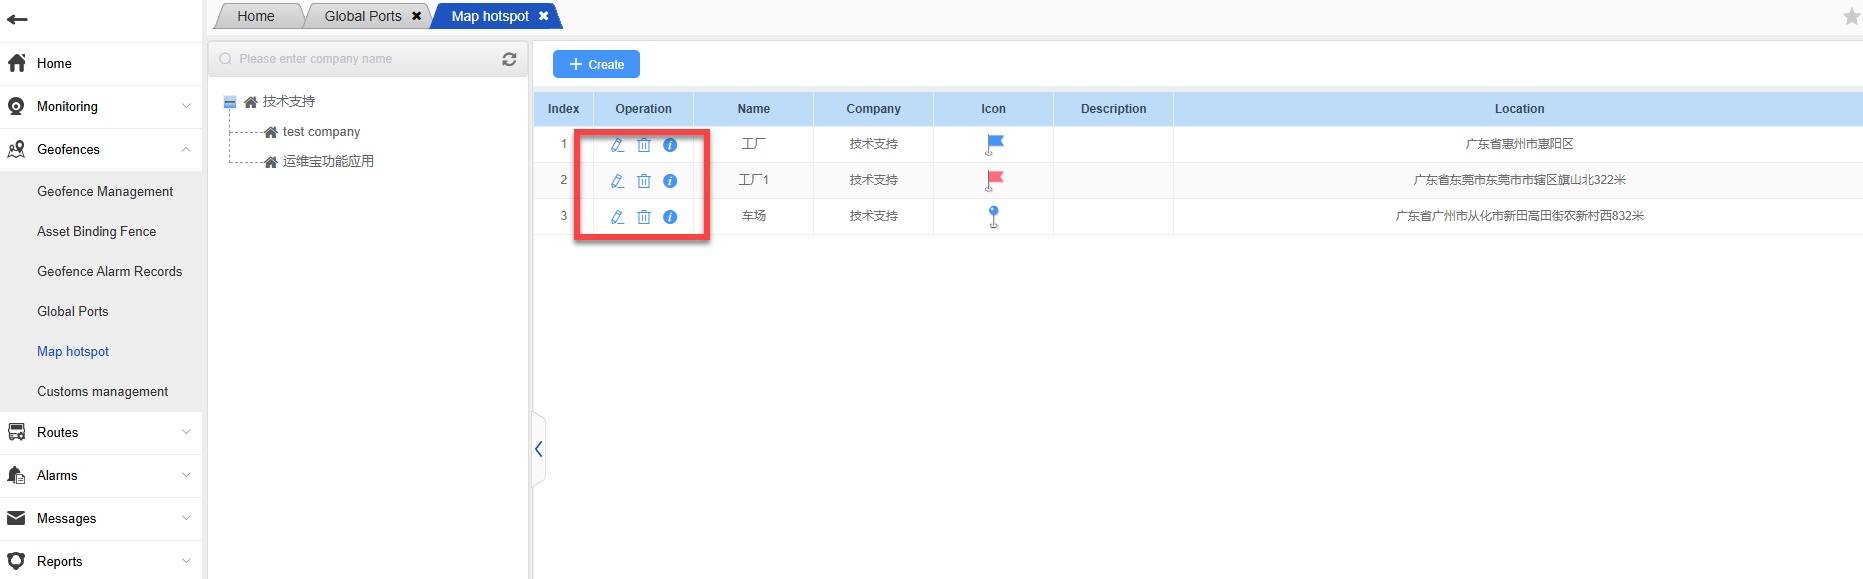
Task: Delete the row 2 hotspot via trash icon
Action: pyautogui.click(x=644, y=181)
